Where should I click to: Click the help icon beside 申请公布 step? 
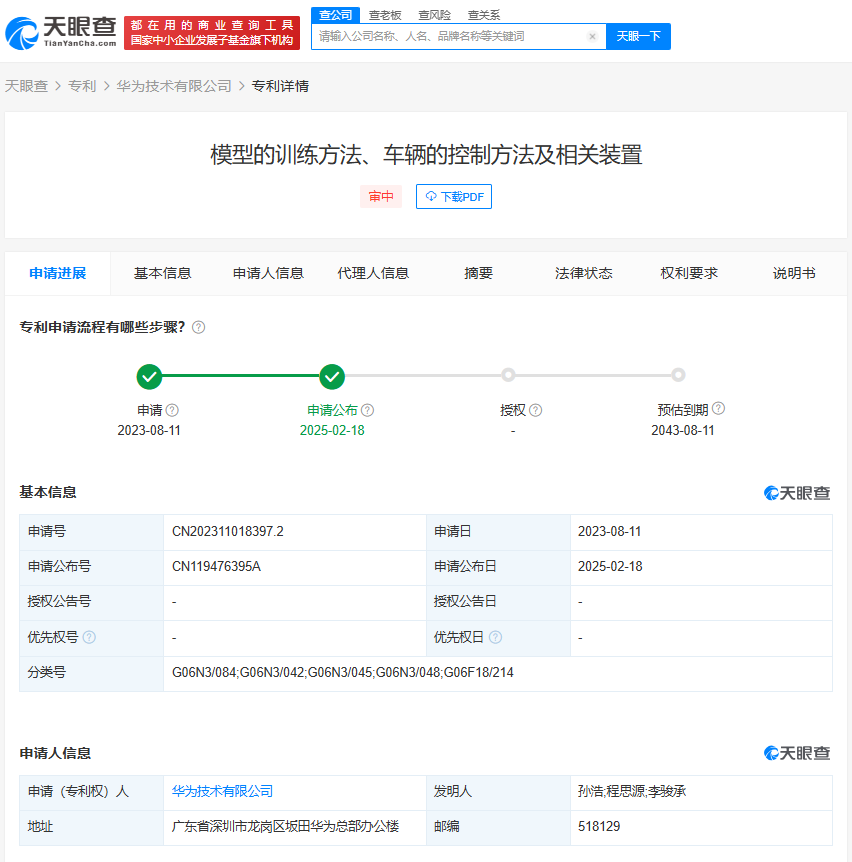click(367, 410)
